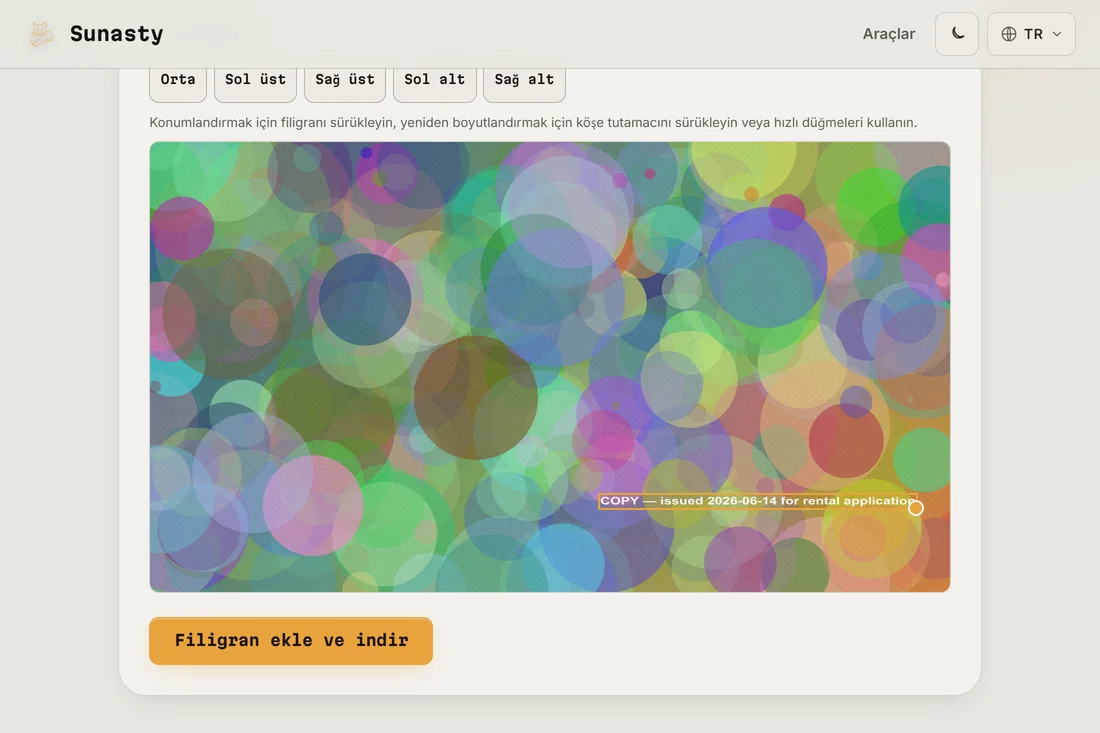1100x733 pixels.
Task: Open the TR language dropdown
Action: click(x=1031, y=34)
